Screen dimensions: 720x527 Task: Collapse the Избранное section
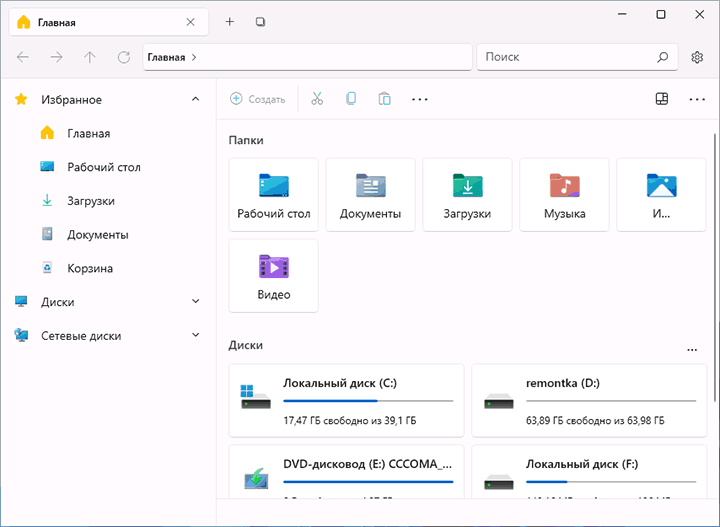pos(195,100)
